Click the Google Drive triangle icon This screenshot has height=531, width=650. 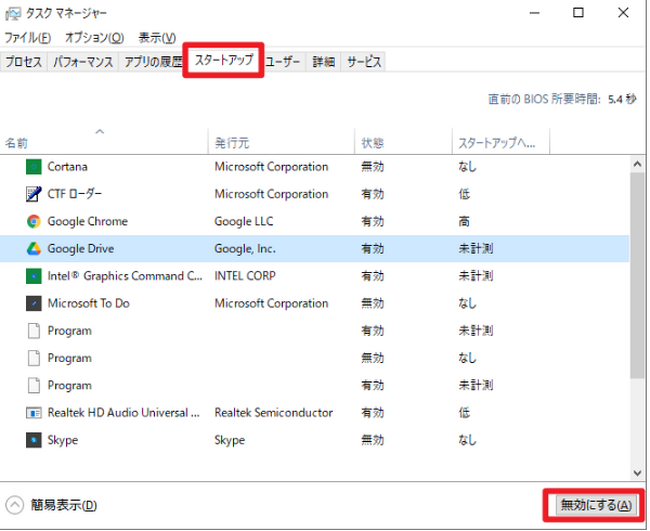[34, 249]
